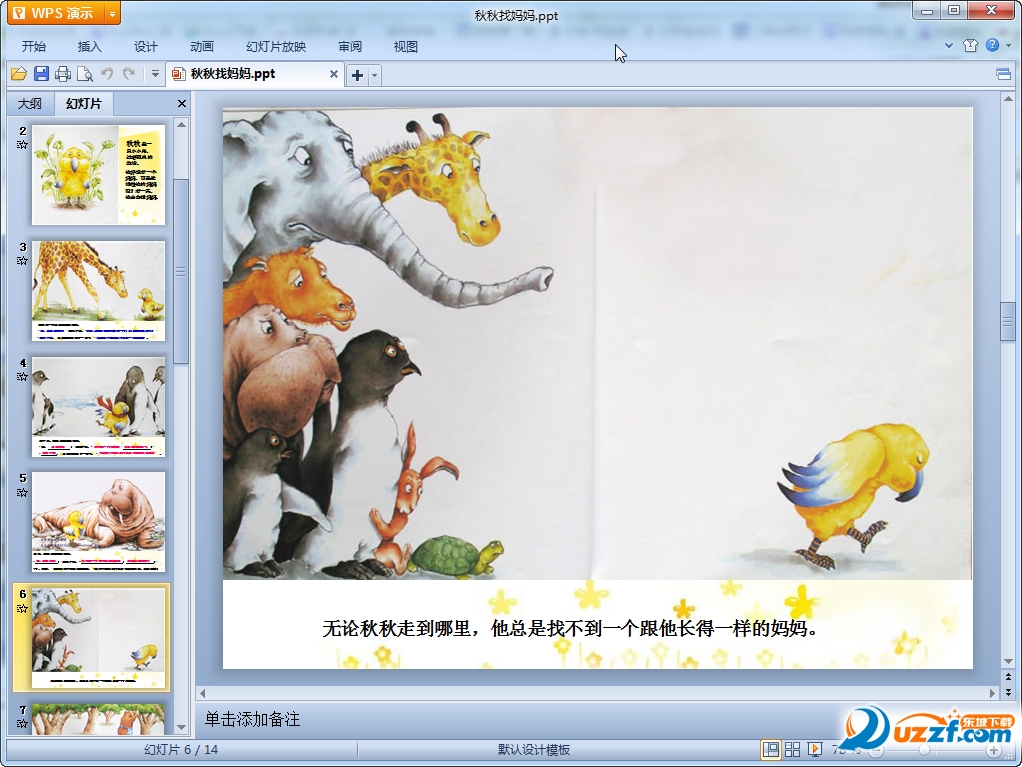This screenshot has width=1022, height=767.
Task: Expand the help dropdown arrow
Action: 1008,46
